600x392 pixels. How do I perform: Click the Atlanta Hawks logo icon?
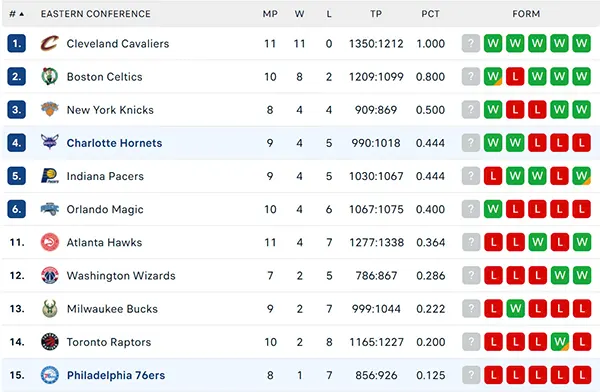50,242
